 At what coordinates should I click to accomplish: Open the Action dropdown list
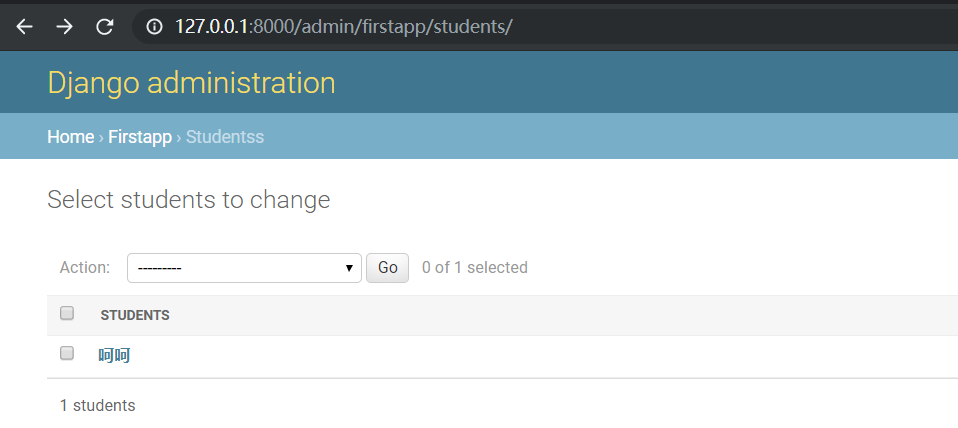click(x=244, y=268)
